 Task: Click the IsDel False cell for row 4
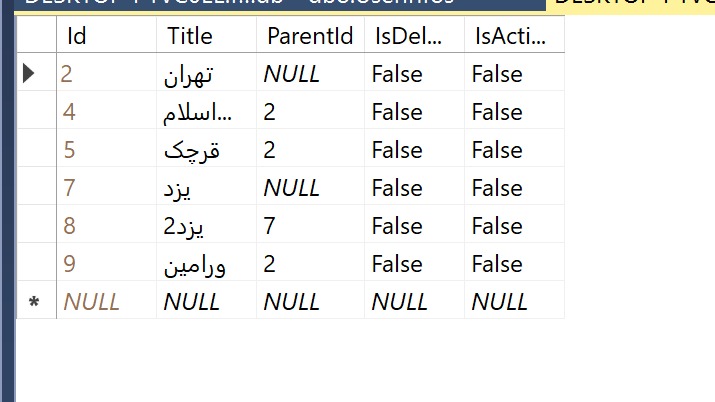(x=414, y=110)
